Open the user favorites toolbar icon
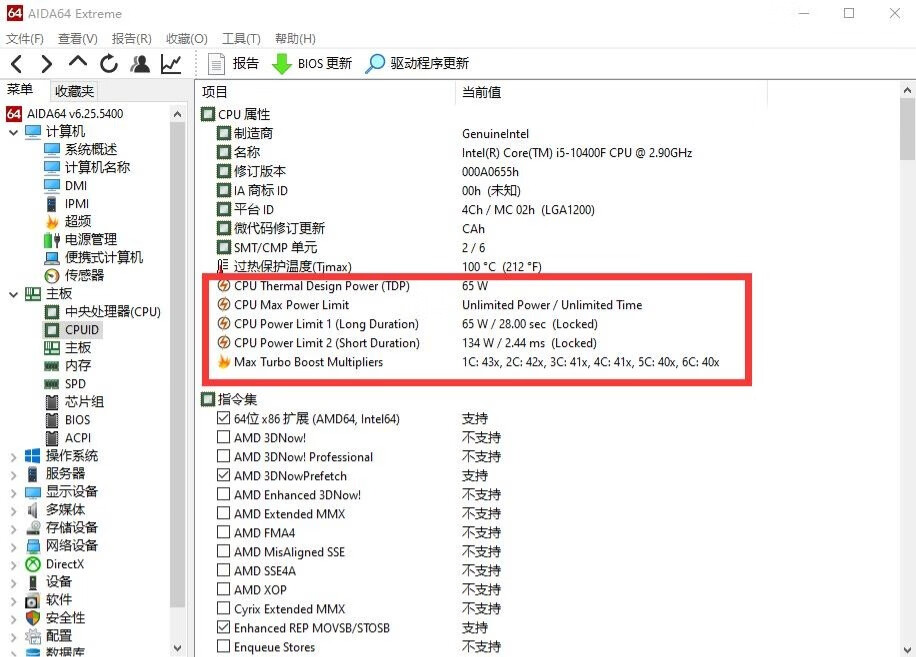The width and height of the screenshot is (916, 657). pos(140,63)
